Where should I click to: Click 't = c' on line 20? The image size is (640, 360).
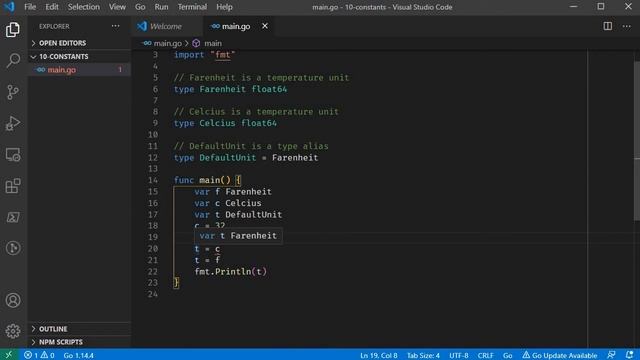[207, 249]
